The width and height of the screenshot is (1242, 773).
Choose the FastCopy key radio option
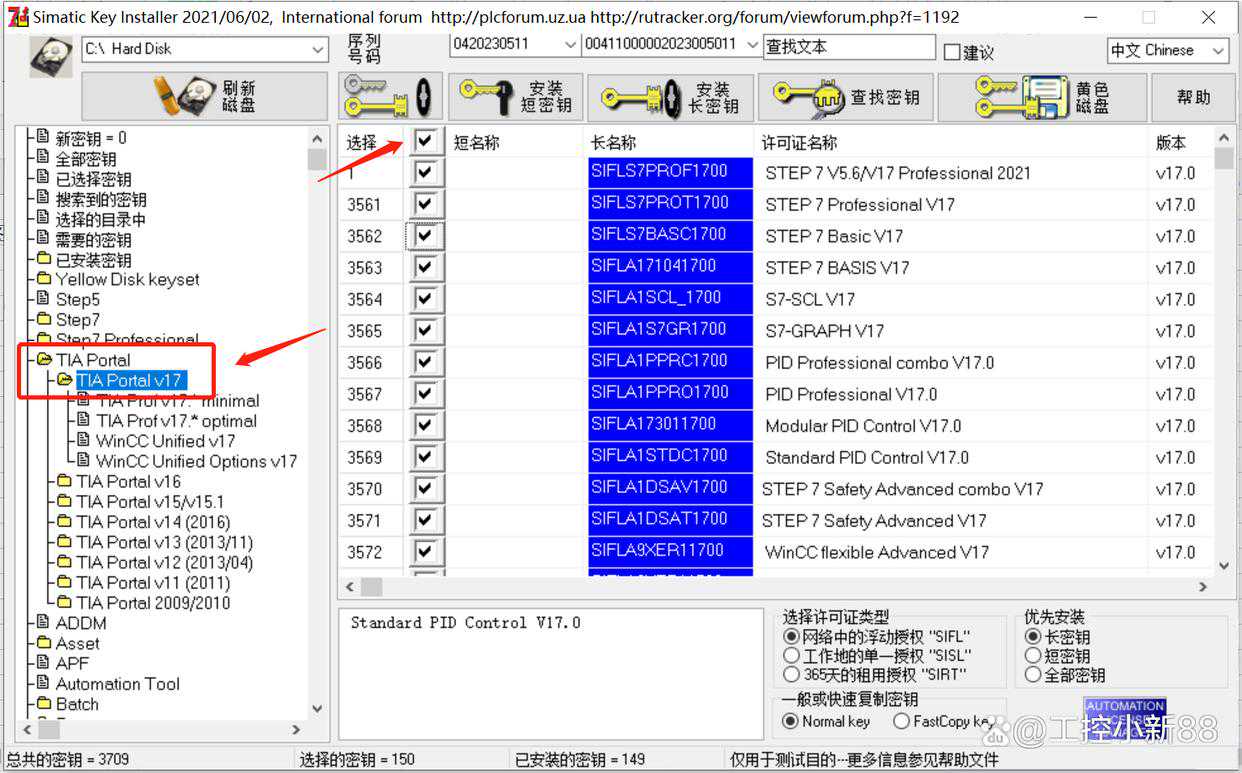coord(901,721)
